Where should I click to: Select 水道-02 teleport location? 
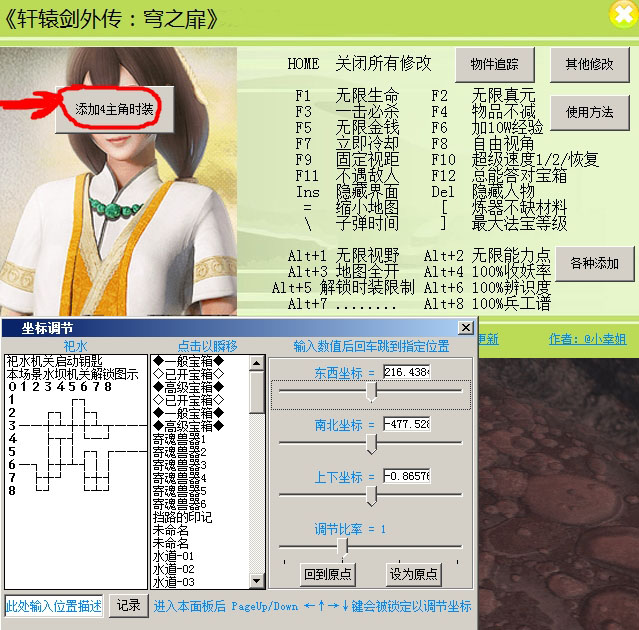[x=173, y=570]
